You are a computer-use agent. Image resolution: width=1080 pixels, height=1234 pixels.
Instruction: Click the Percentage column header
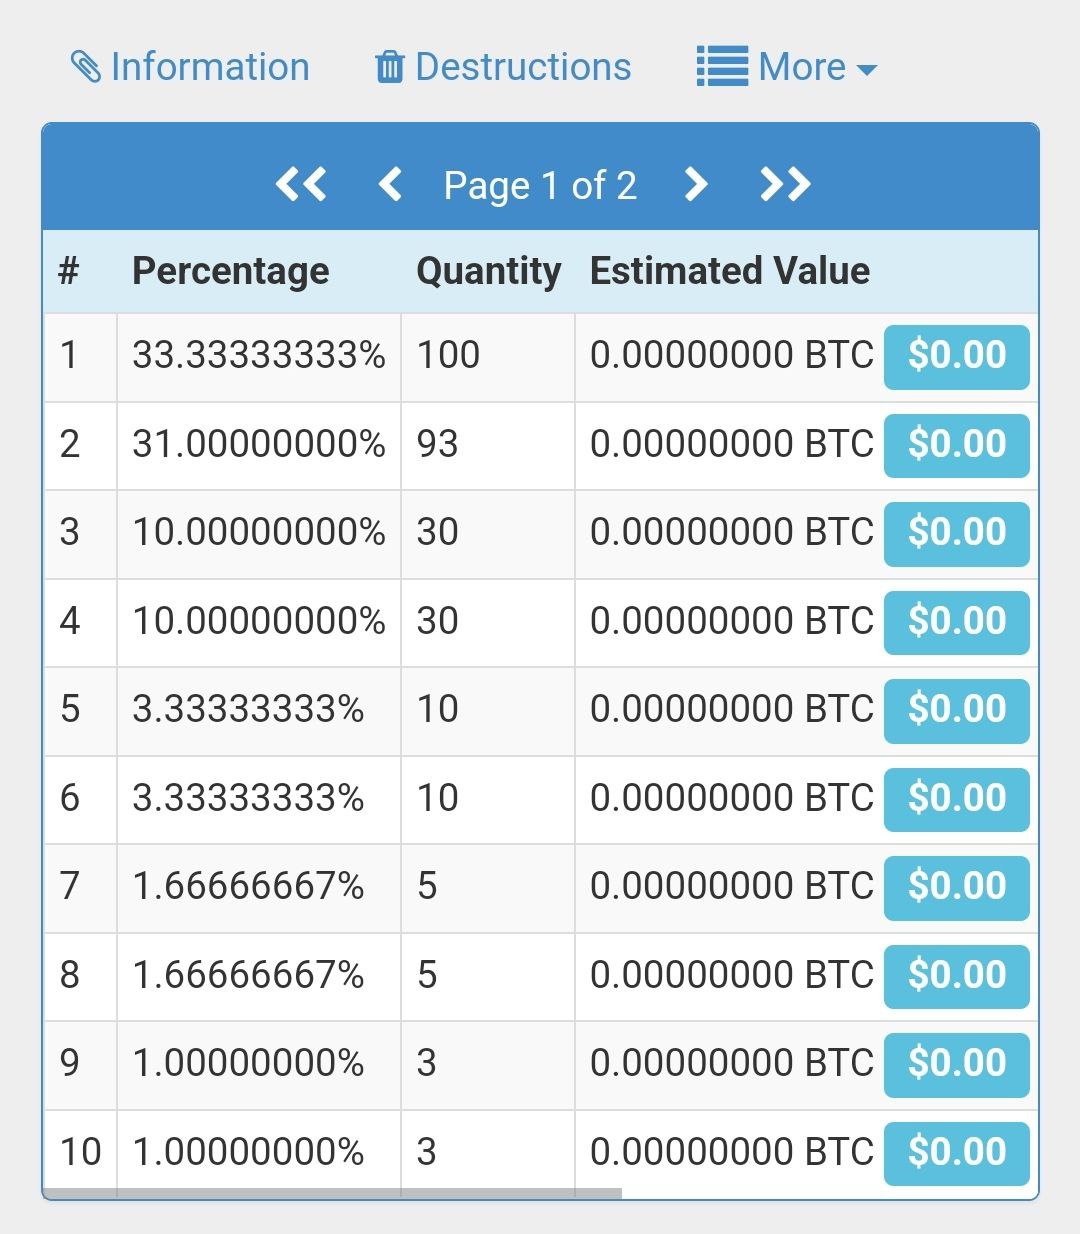point(231,271)
